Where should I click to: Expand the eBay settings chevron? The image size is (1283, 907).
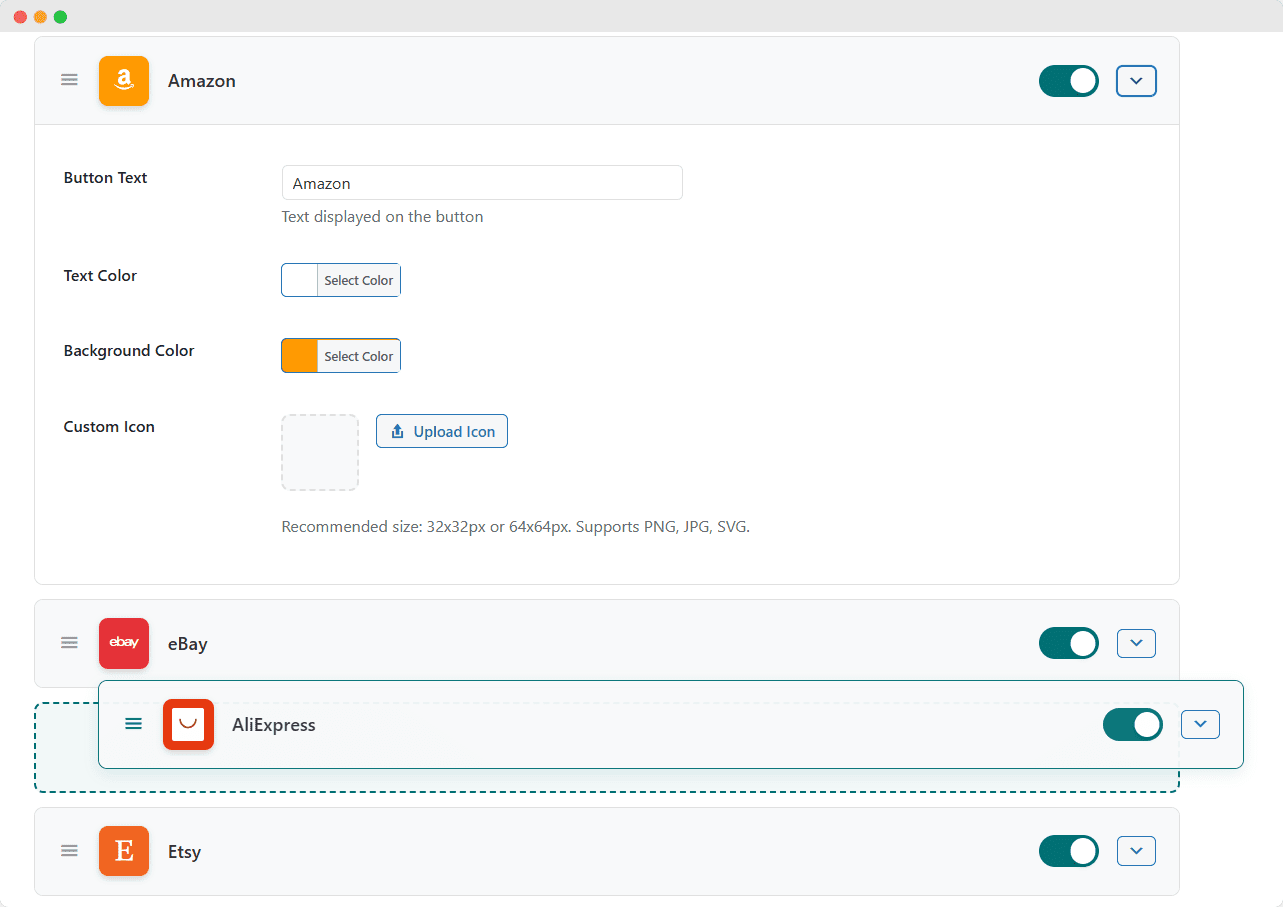pyautogui.click(x=1136, y=643)
